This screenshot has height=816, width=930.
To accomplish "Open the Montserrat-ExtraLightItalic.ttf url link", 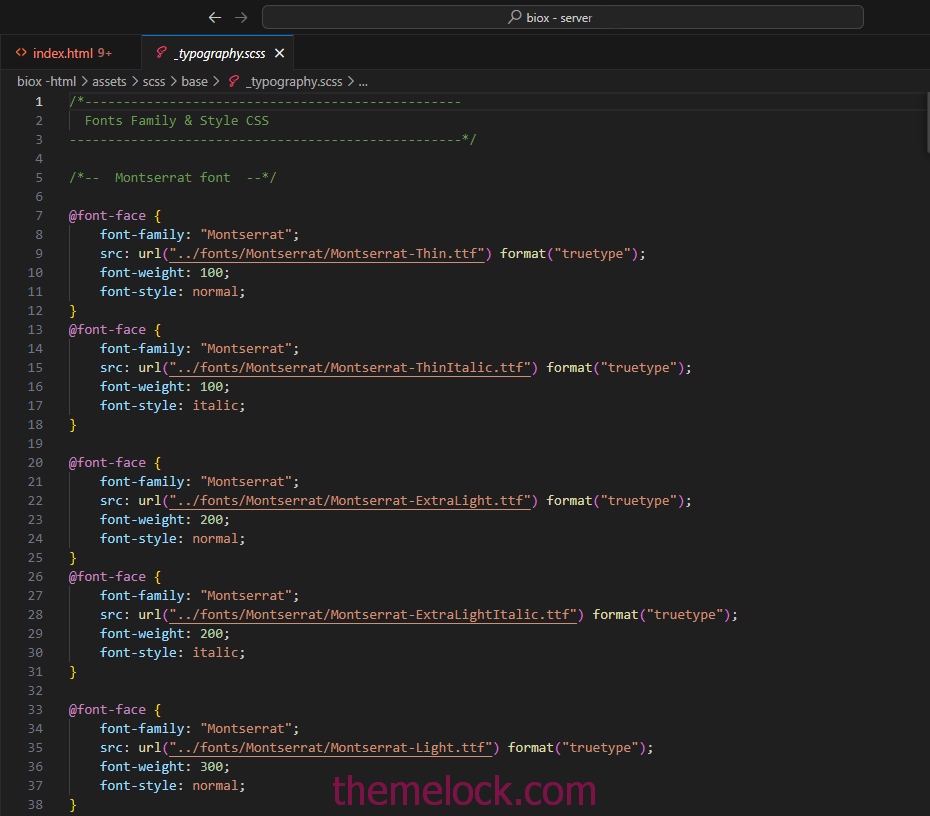I will tap(373, 615).
